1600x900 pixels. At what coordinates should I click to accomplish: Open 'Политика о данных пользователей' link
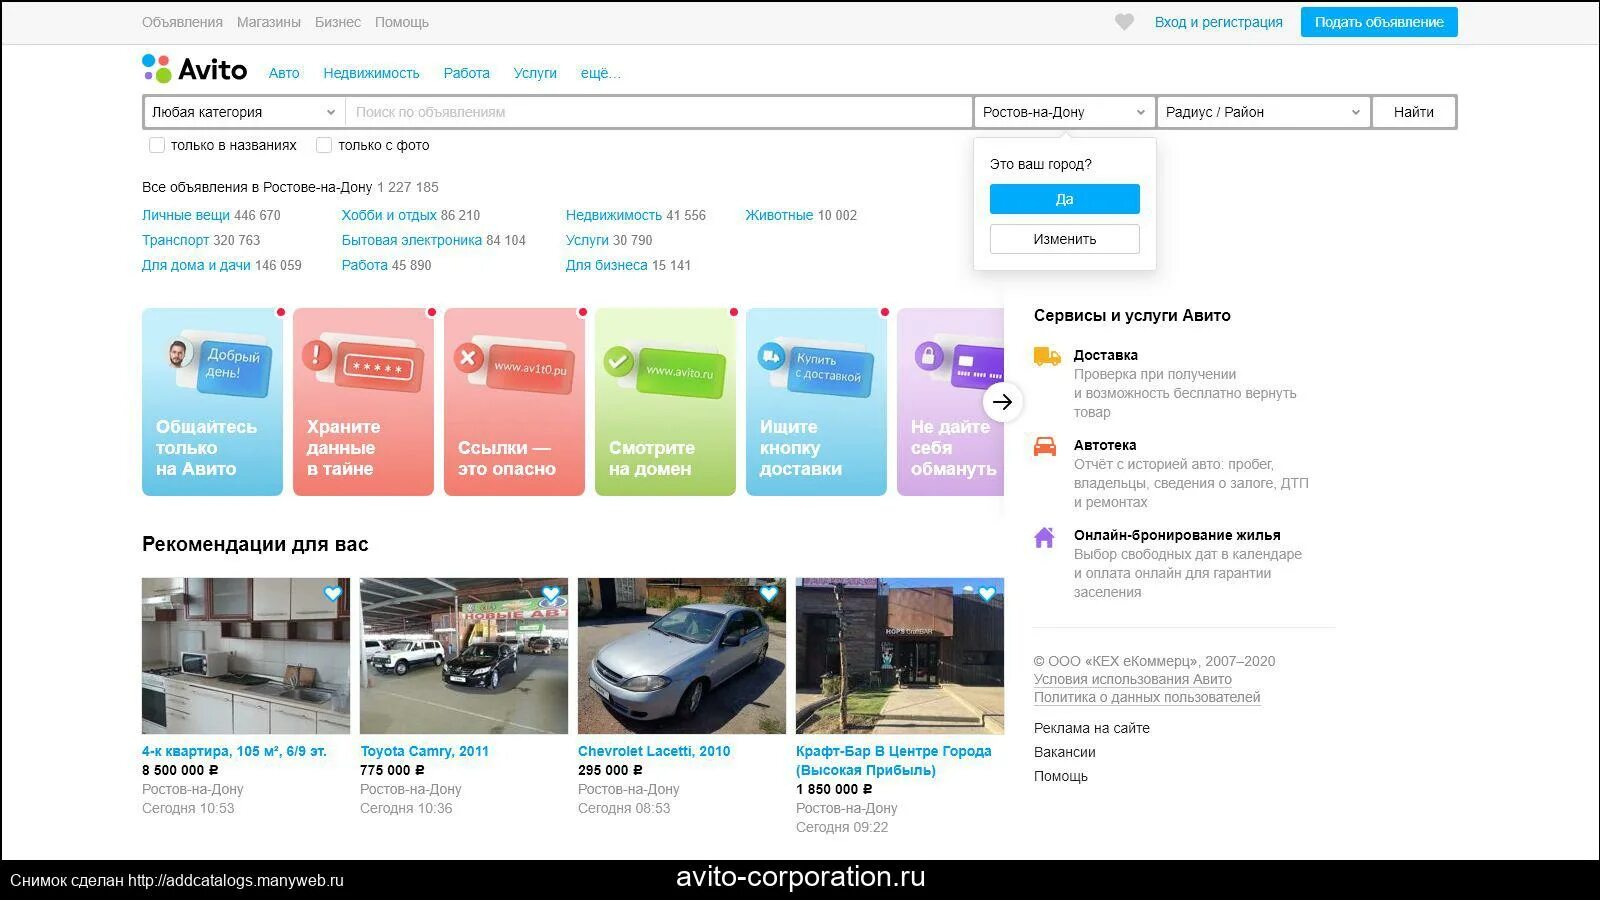tap(1147, 697)
